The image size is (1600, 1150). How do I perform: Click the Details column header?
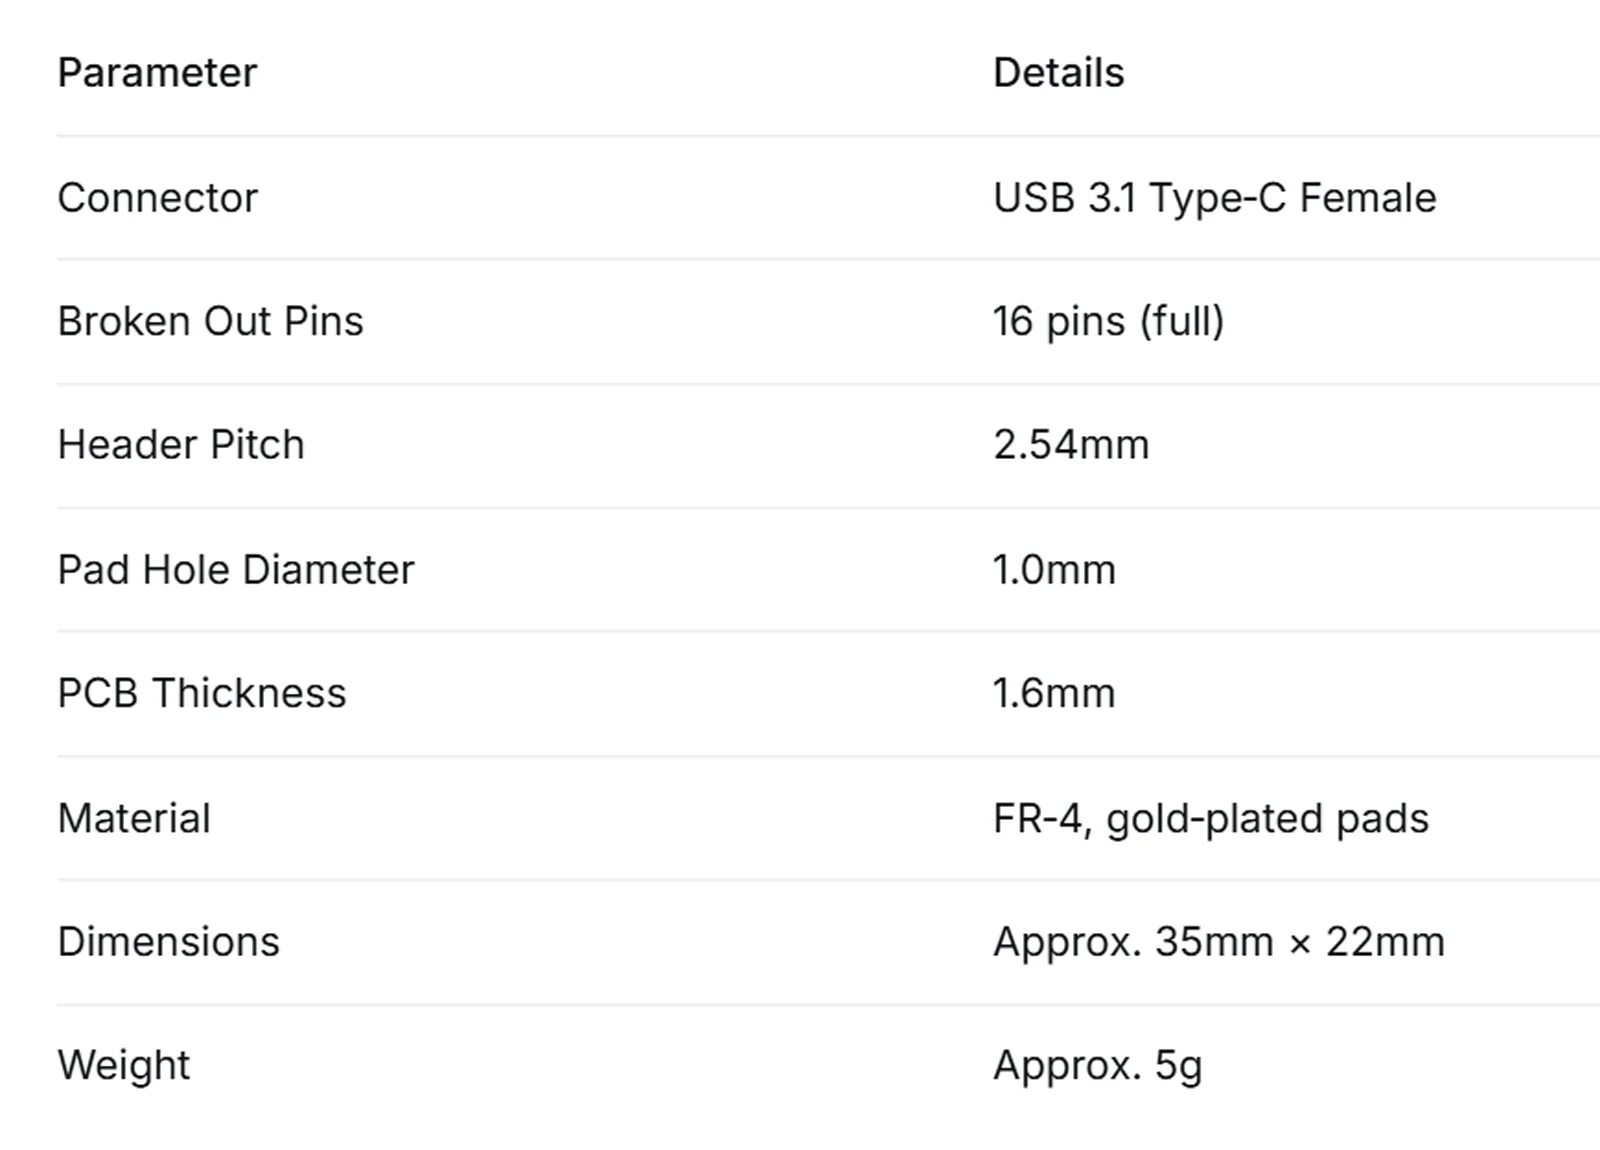point(1059,73)
